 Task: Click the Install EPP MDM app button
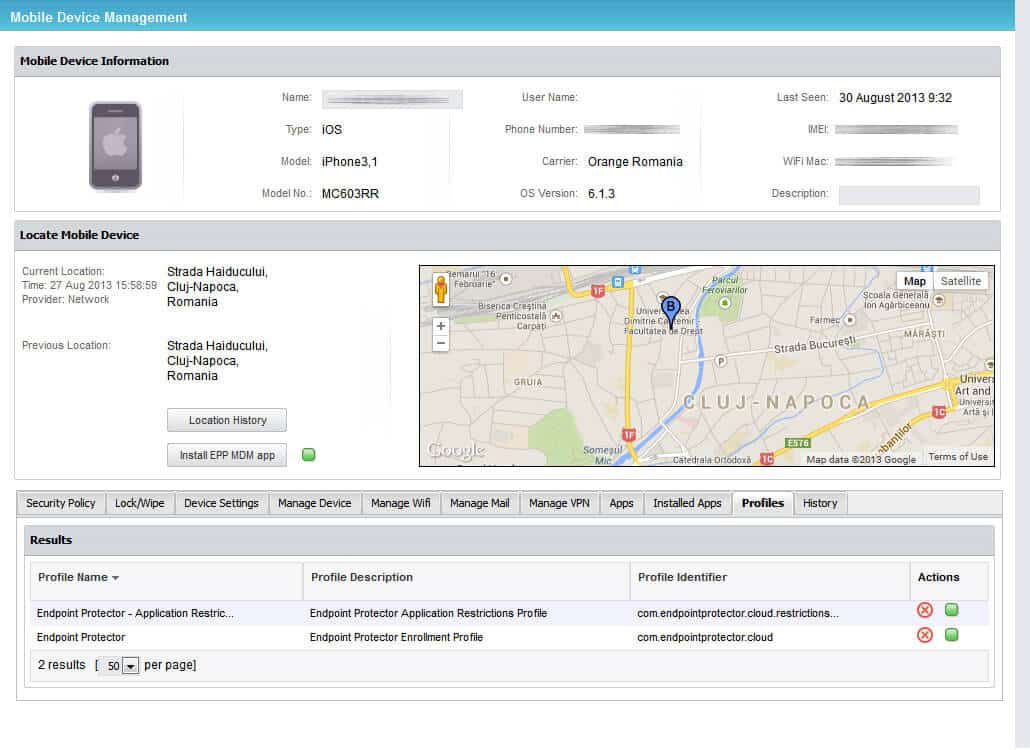(227, 455)
